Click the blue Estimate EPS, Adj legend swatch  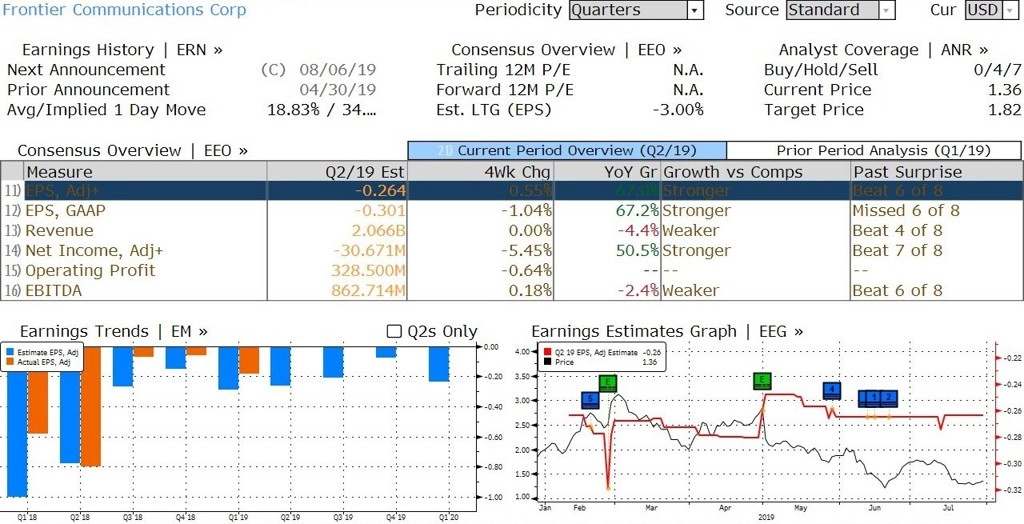[x=8, y=353]
